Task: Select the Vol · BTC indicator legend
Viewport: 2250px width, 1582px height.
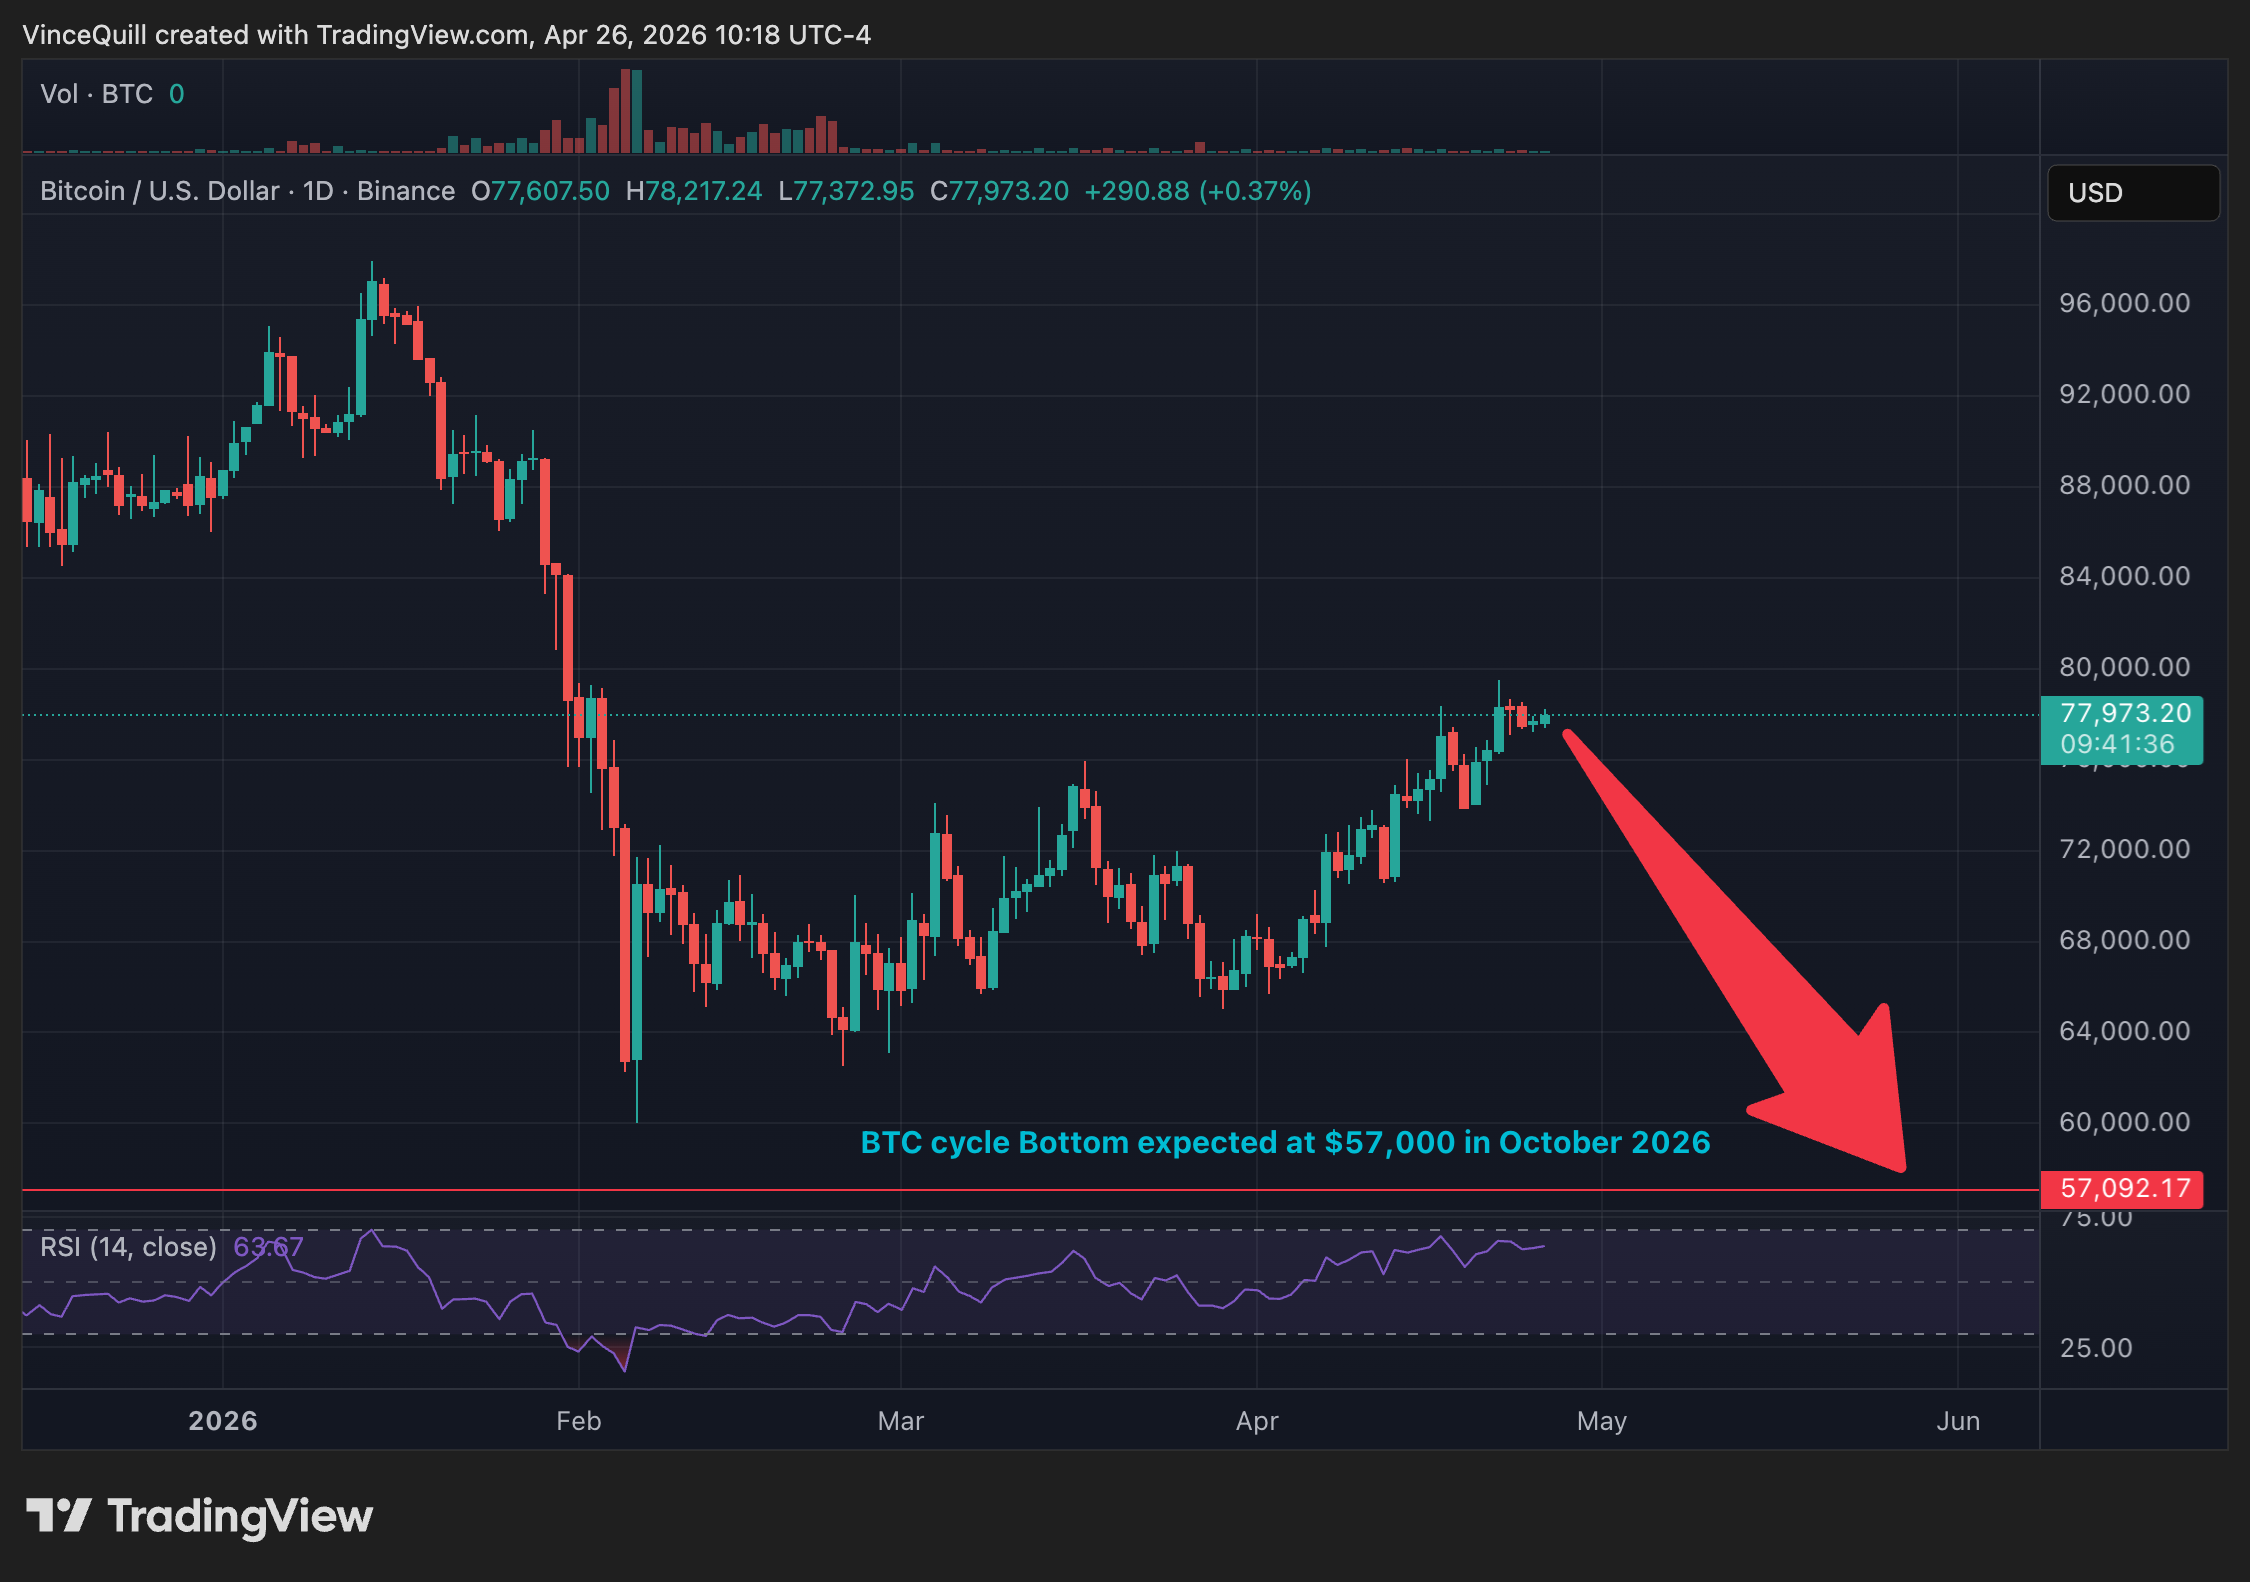Action: [x=97, y=93]
